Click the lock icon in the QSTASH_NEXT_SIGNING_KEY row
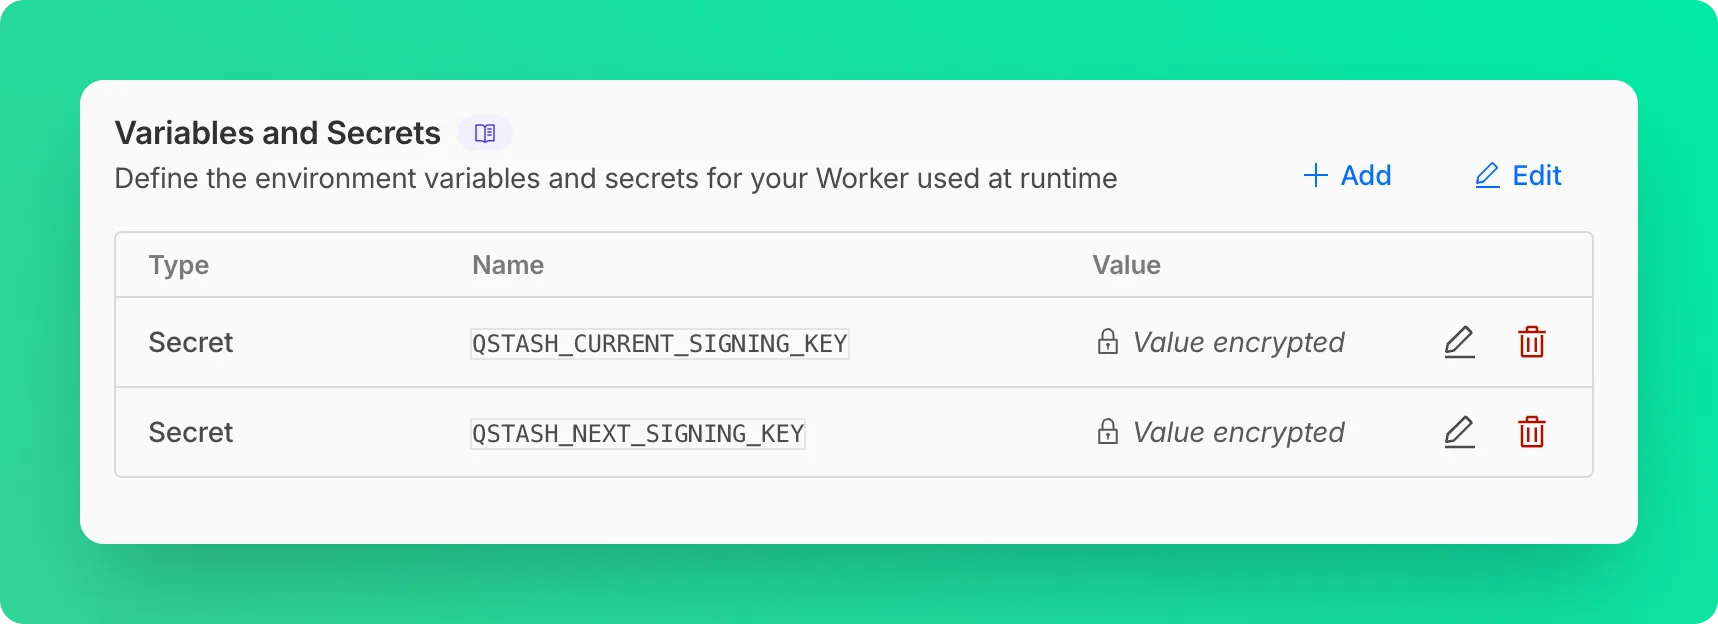This screenshot has width=1718, height=624. 1107,432
